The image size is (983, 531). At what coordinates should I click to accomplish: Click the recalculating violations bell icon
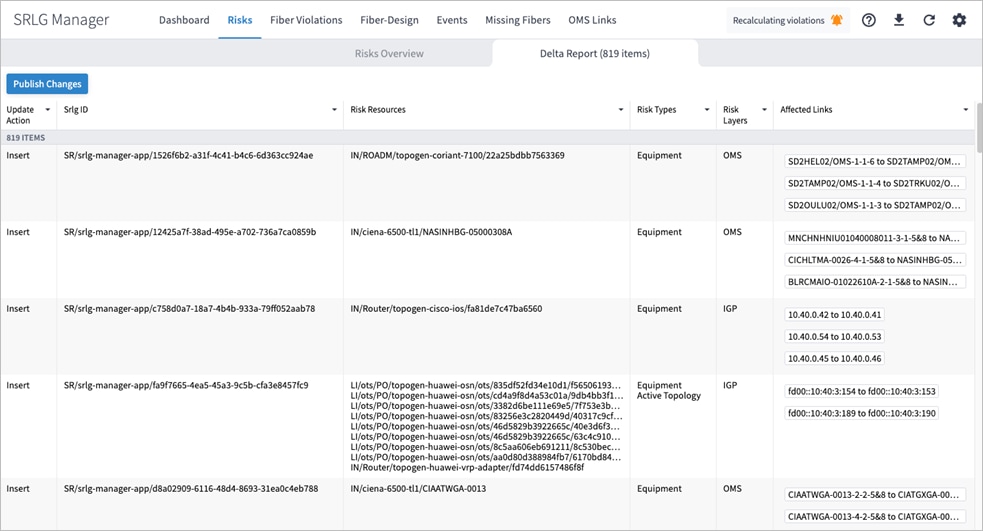click(836, 20)
